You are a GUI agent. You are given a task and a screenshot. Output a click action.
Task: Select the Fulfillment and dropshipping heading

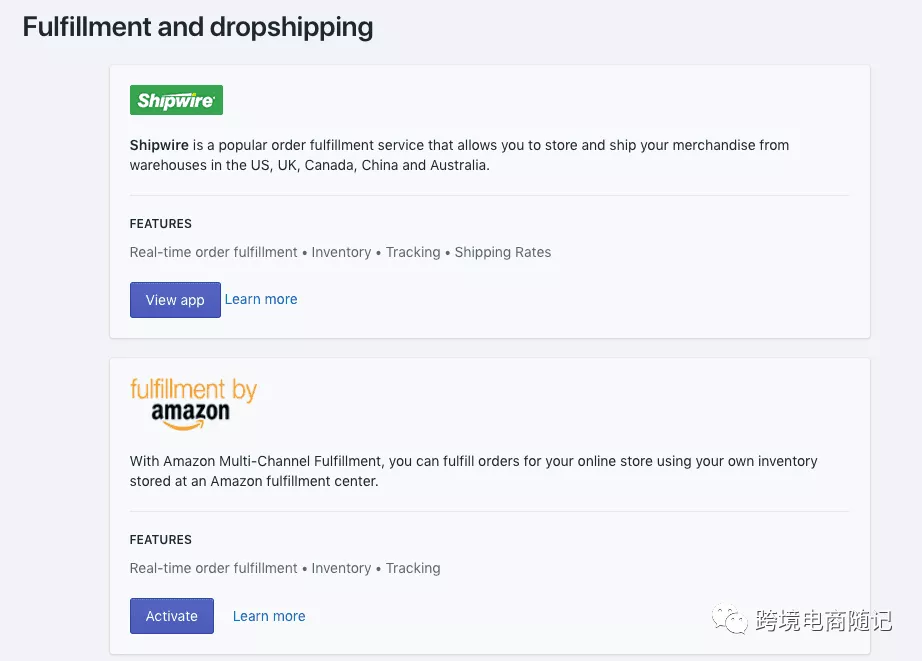coord(198,27)
